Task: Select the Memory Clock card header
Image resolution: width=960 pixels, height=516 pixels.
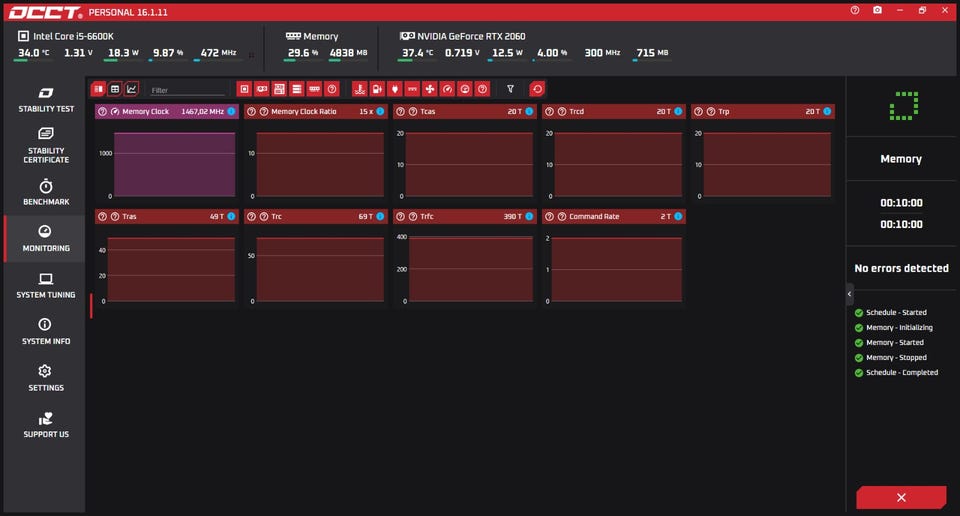Action: [167, 111]
